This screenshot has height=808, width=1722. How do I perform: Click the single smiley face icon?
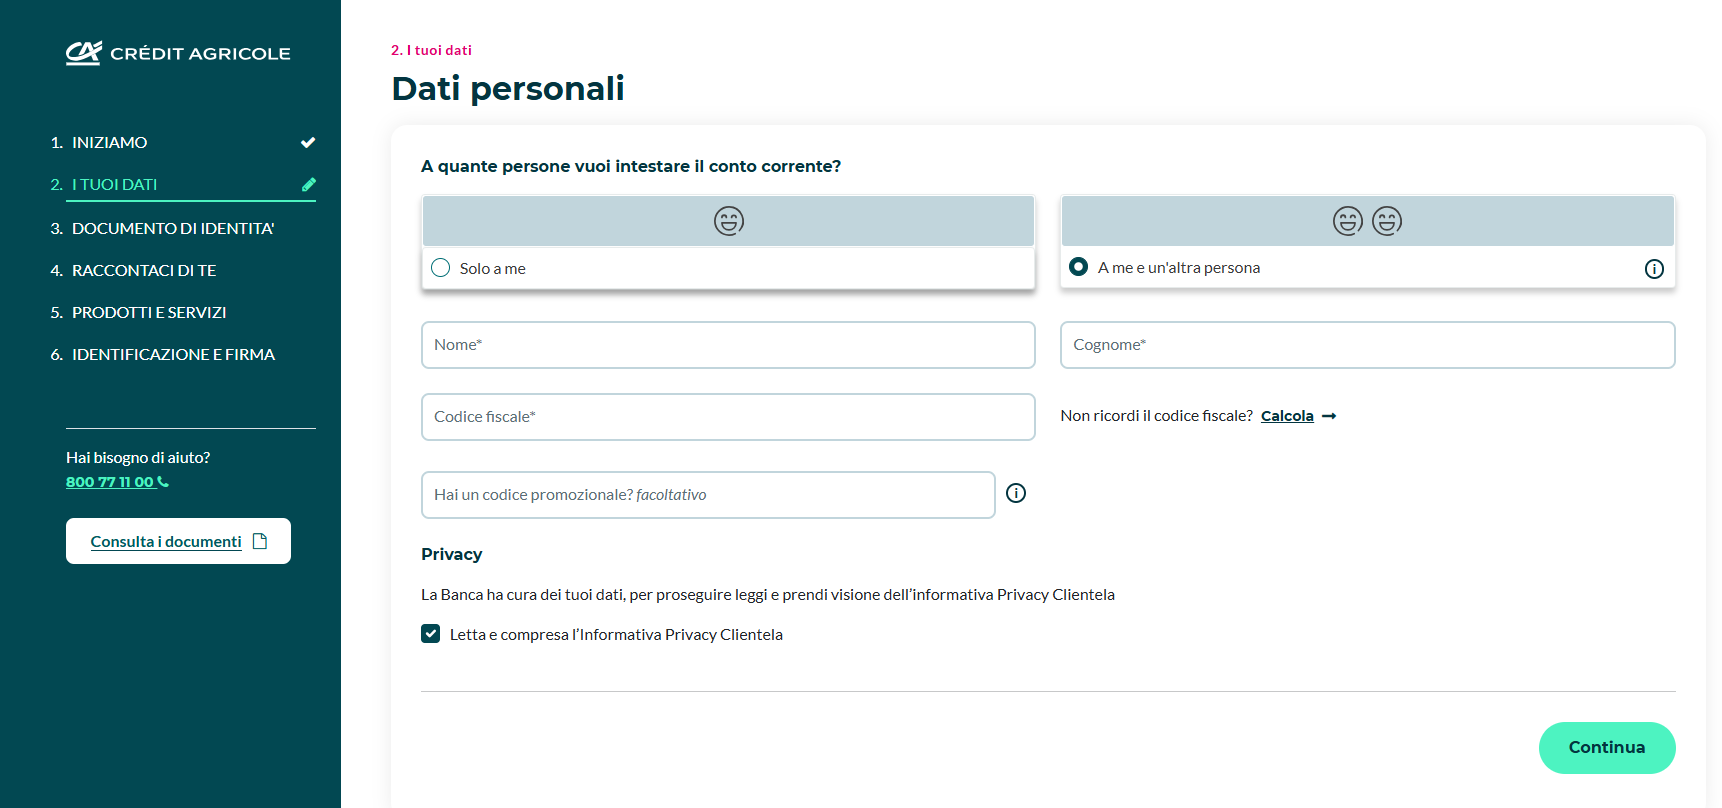729,221
